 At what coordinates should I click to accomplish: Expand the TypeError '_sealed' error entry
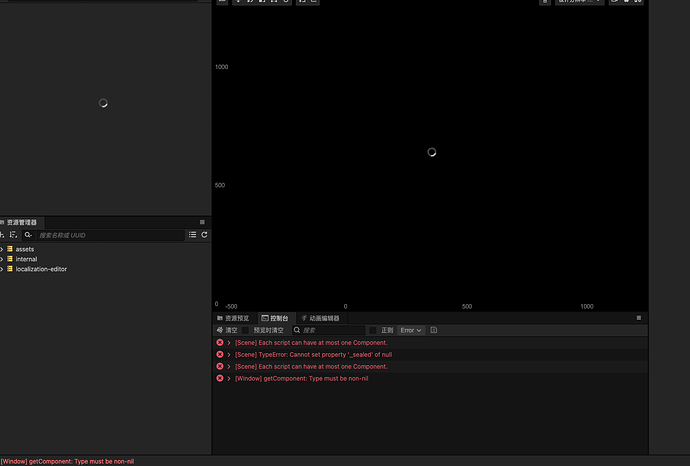click(x=229, y=354)
